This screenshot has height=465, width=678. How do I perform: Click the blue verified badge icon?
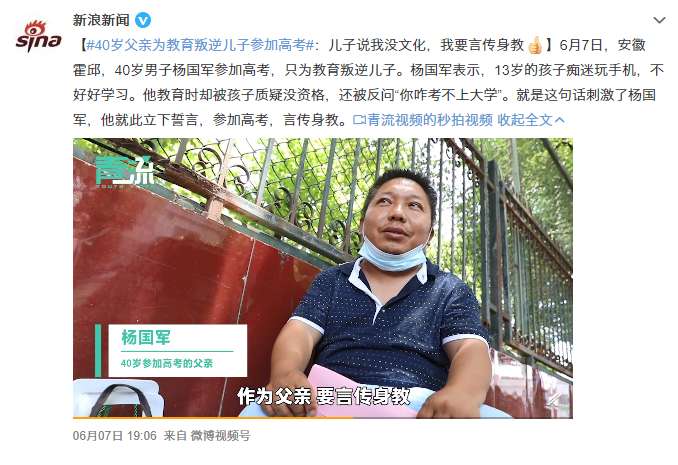pyautogui.click(x=143, y=20)
